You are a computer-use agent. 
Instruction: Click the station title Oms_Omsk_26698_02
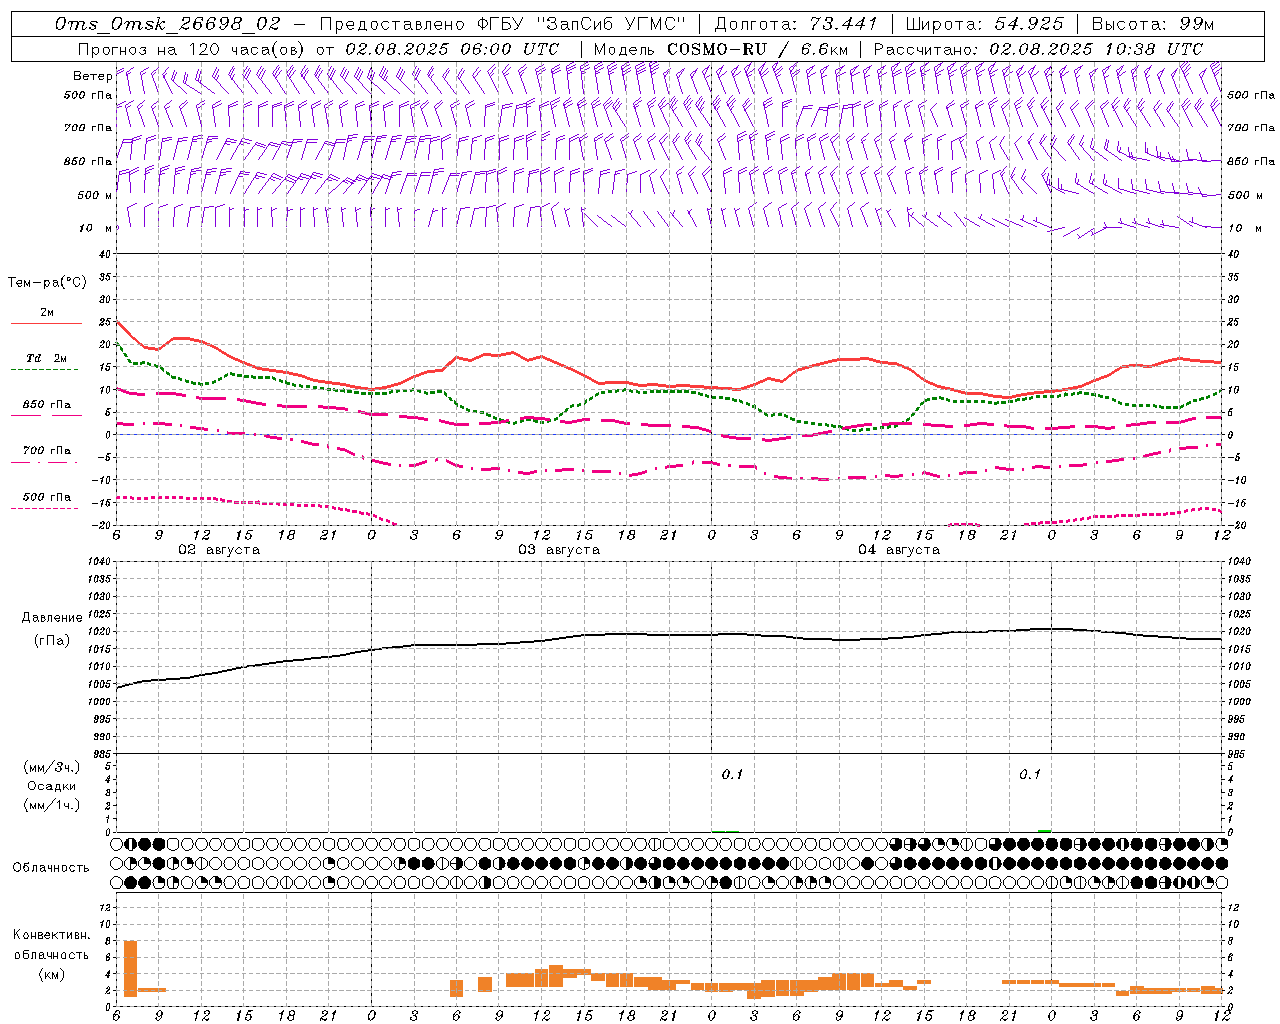click(168, 24)
